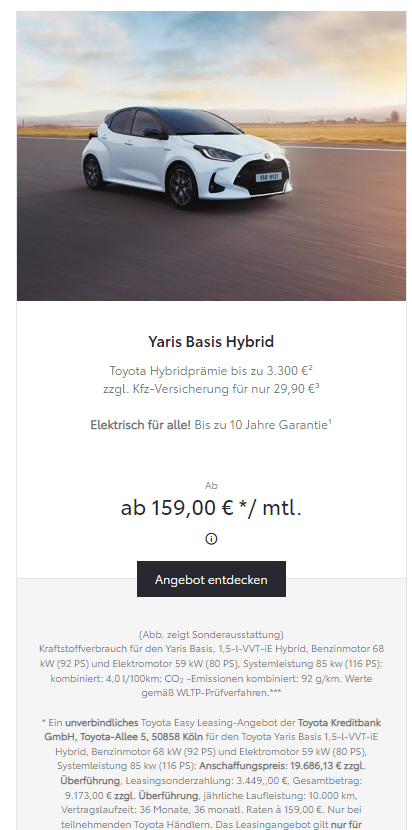The height and width of the screenshot is (830, 412).
Task: Click the small Ab label above price
Action: point(211,485)
